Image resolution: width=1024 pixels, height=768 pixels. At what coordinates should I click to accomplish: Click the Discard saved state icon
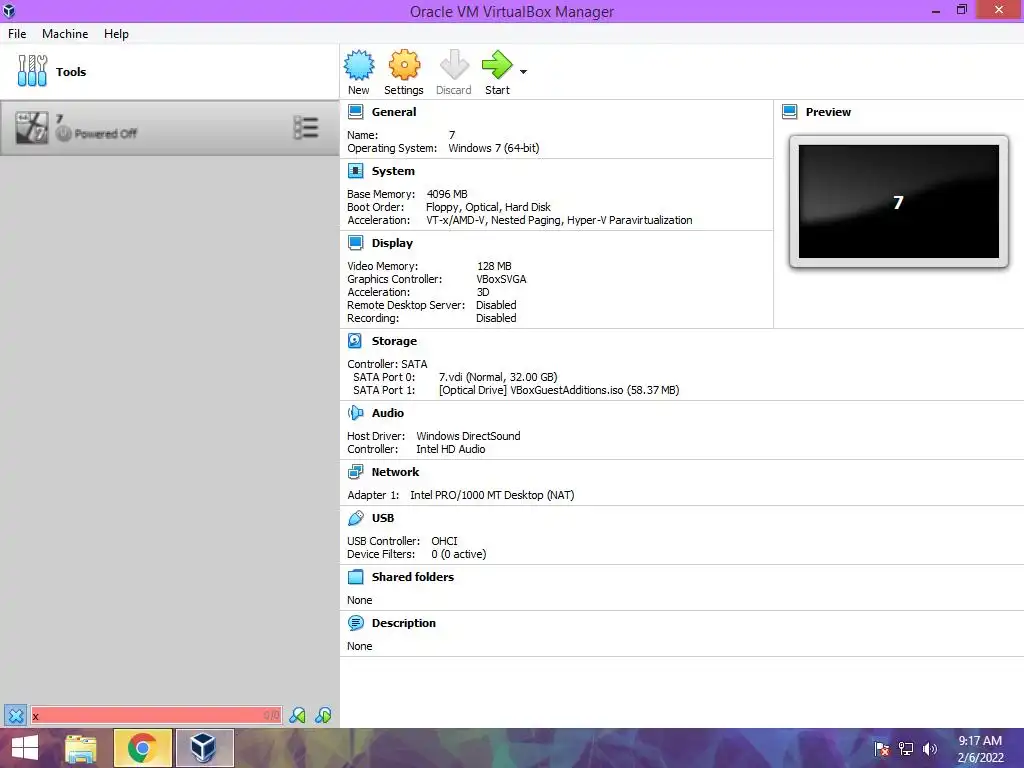454,65
